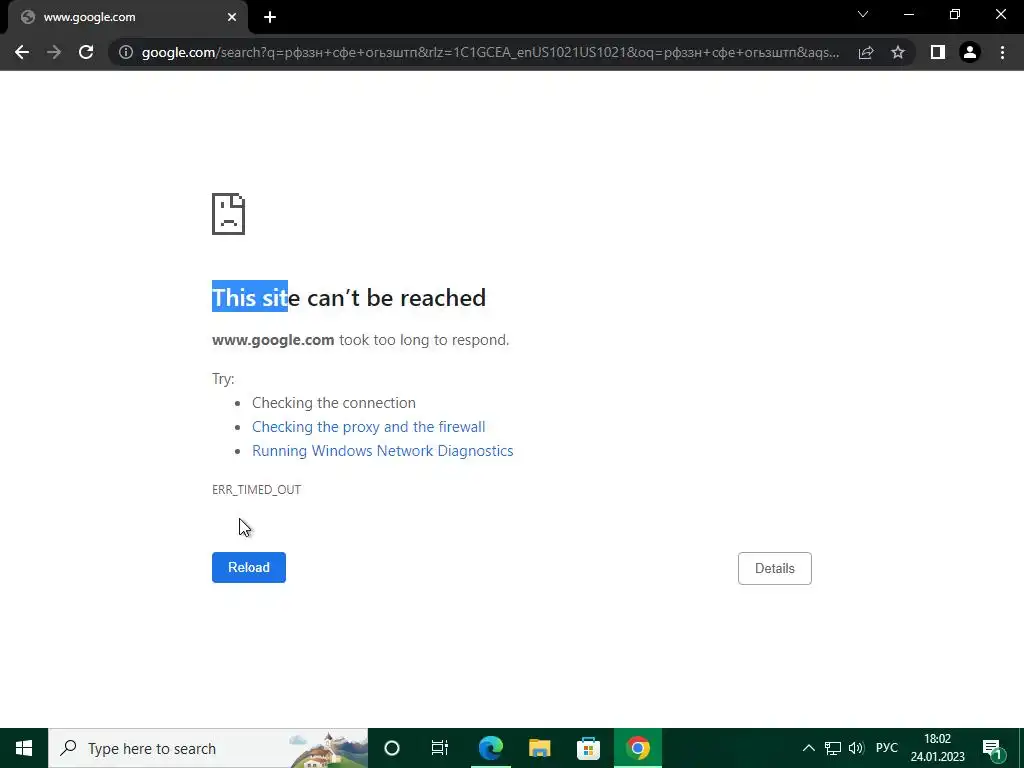The height and width of the screenshot is (768, 1024).
Task: Click 'www.google.com took too long to respond' text
Action: pos(360,340)
